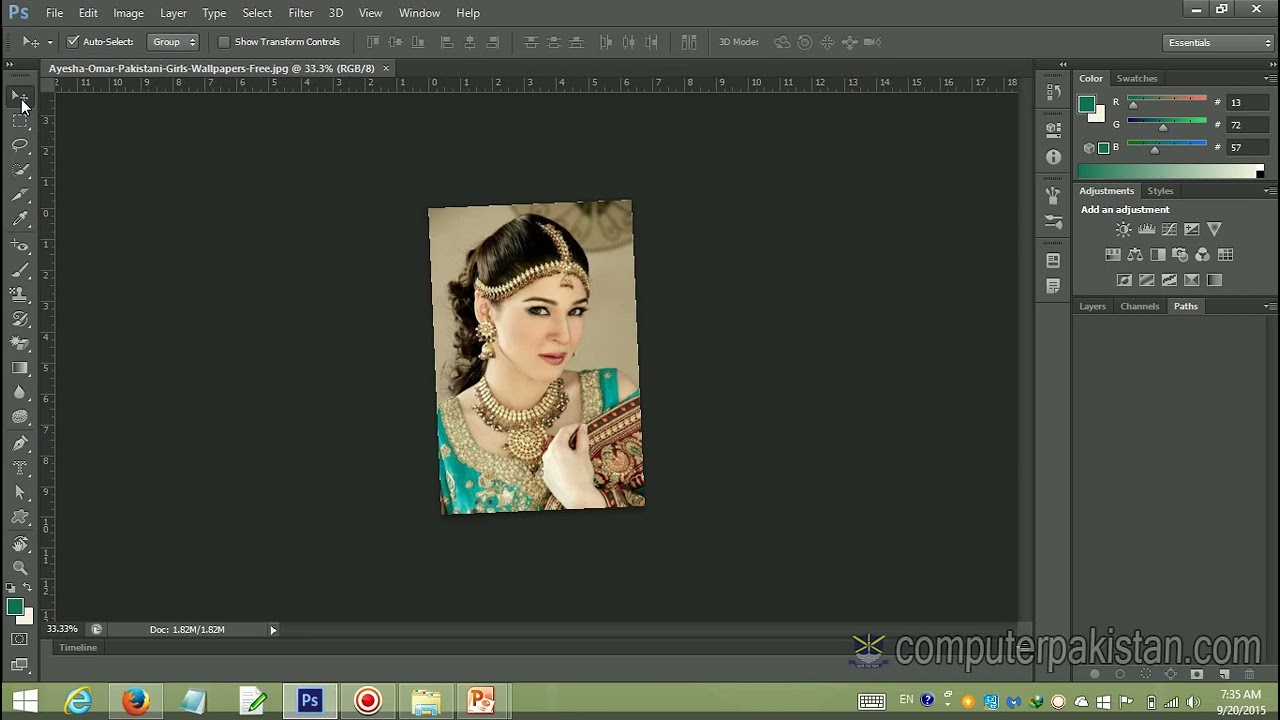Select the Pen tool
The height and width of the screenshot is (720, 1280).
coord(20,443)
